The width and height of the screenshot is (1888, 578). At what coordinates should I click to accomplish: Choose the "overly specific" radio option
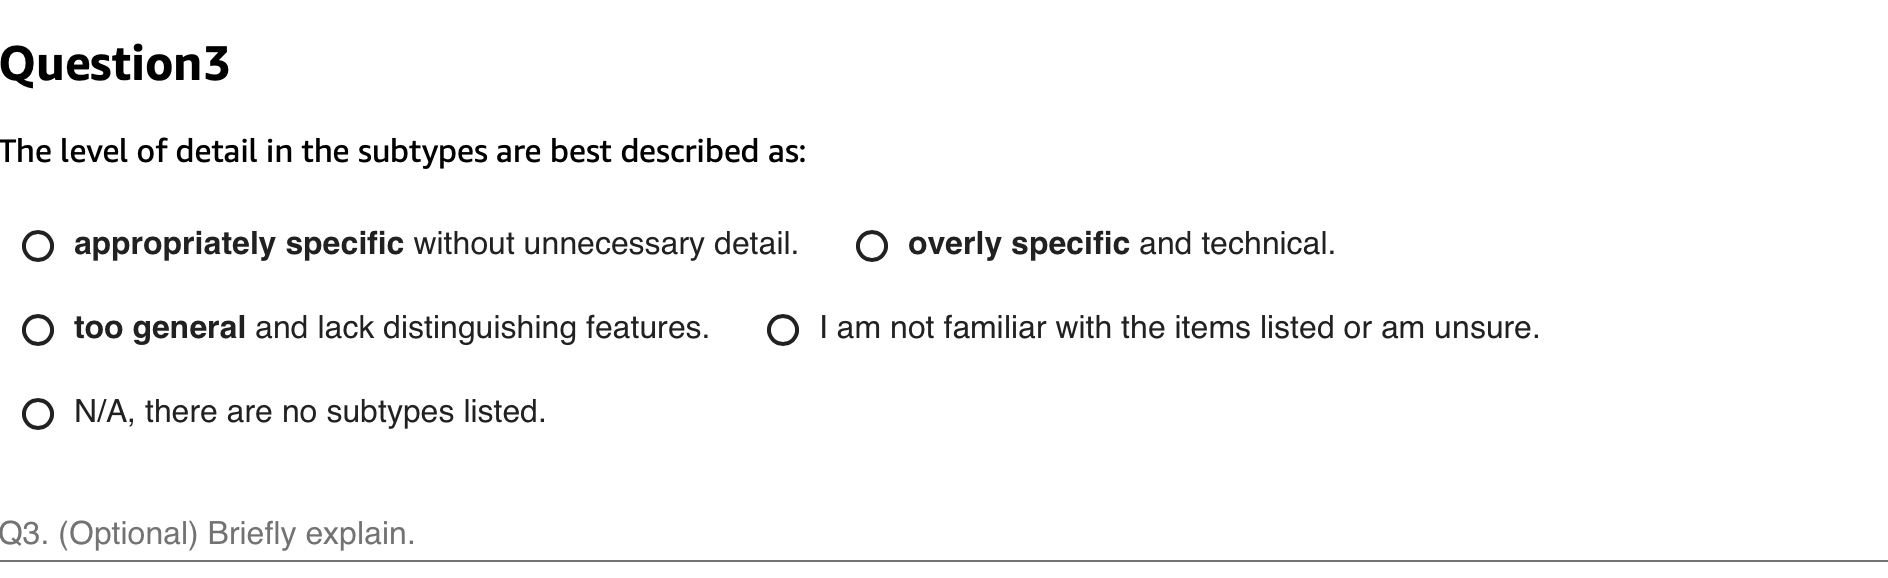(871, 246)
